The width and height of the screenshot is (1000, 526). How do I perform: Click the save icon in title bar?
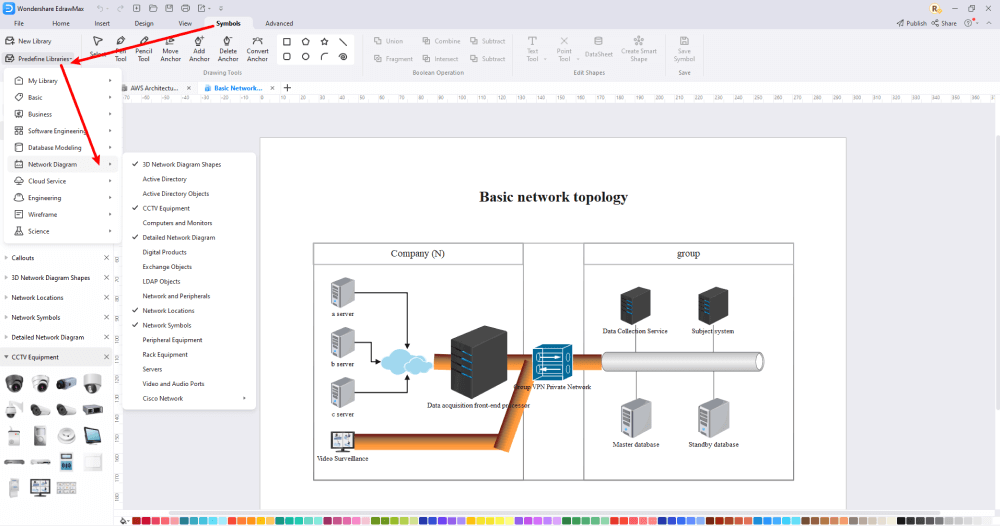pos(169,8)
